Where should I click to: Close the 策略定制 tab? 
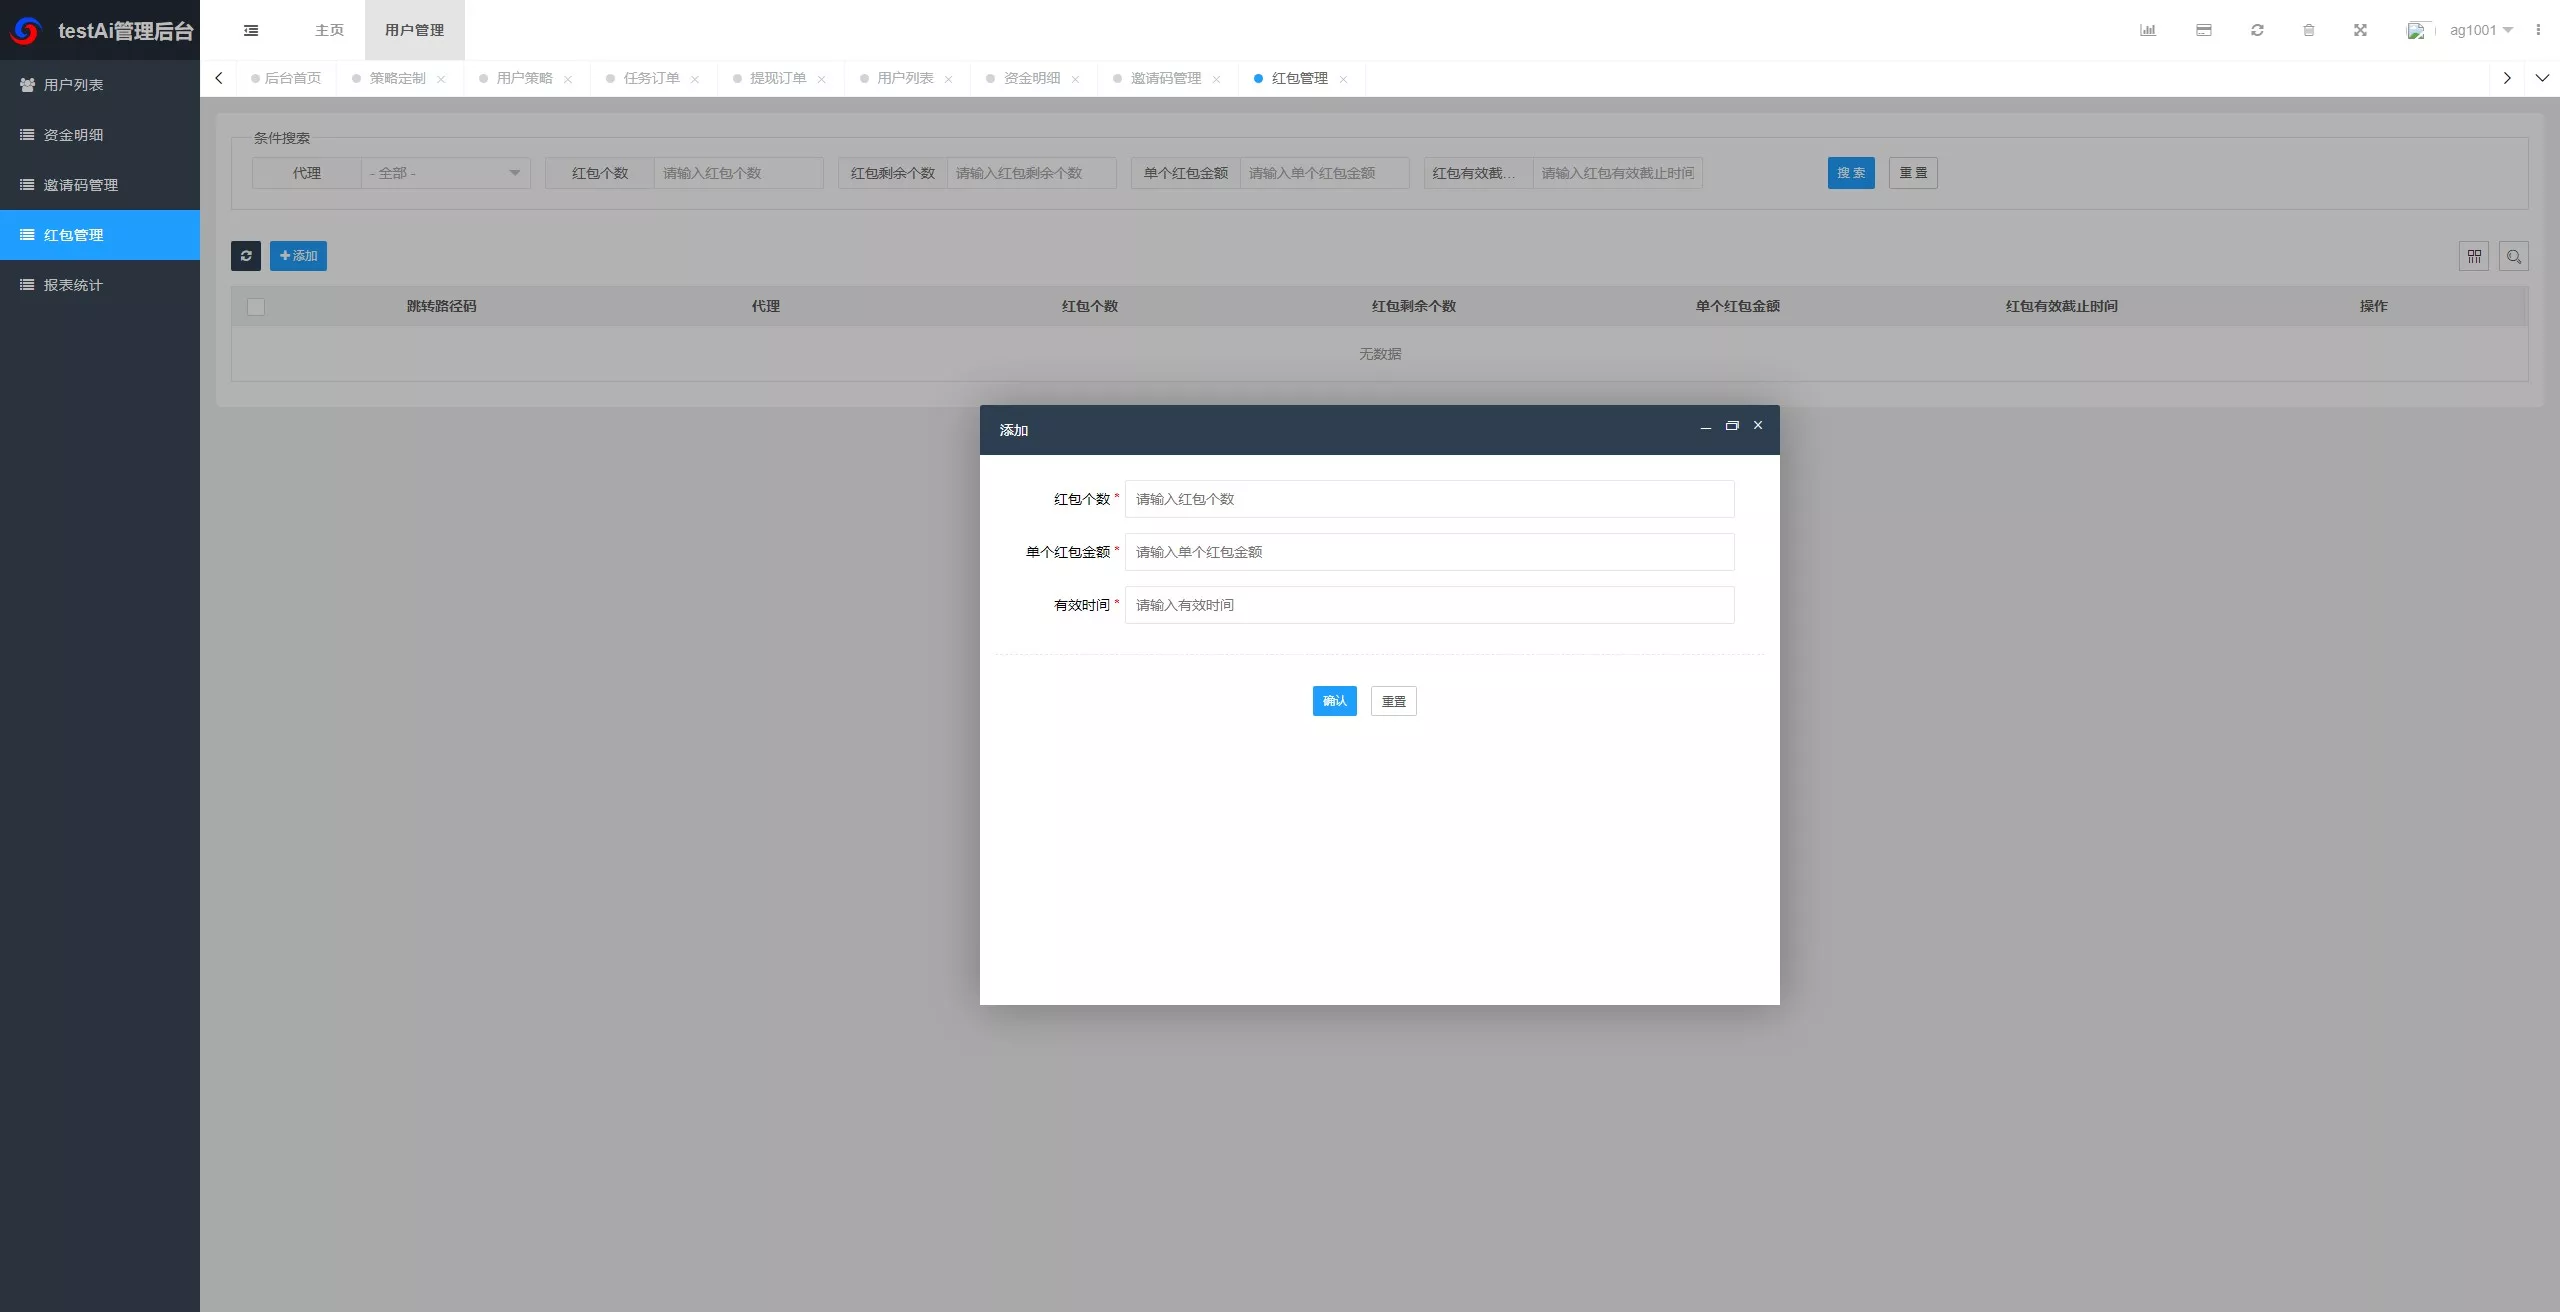pos(441,79)
